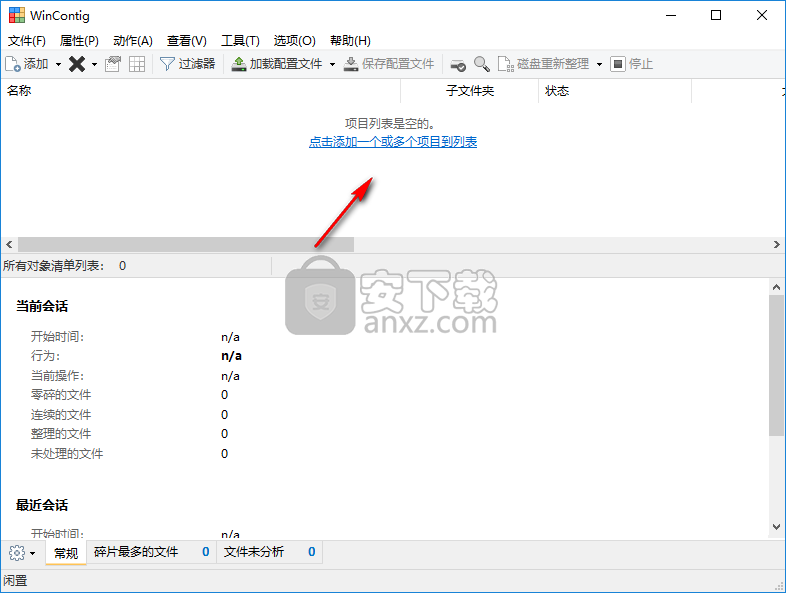Click the horizontal scrollbar left arrow
This screenshot has height=593, width=786.
pos(9,245)
